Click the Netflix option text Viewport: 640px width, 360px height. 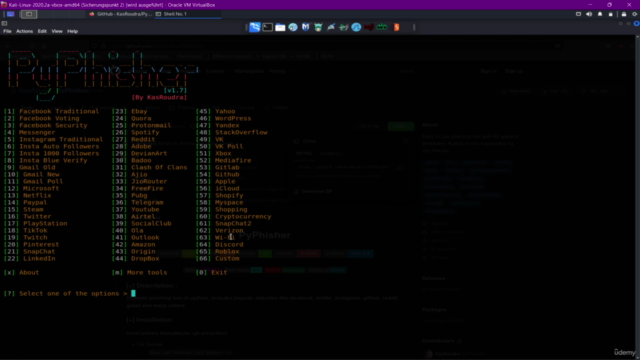37,196
